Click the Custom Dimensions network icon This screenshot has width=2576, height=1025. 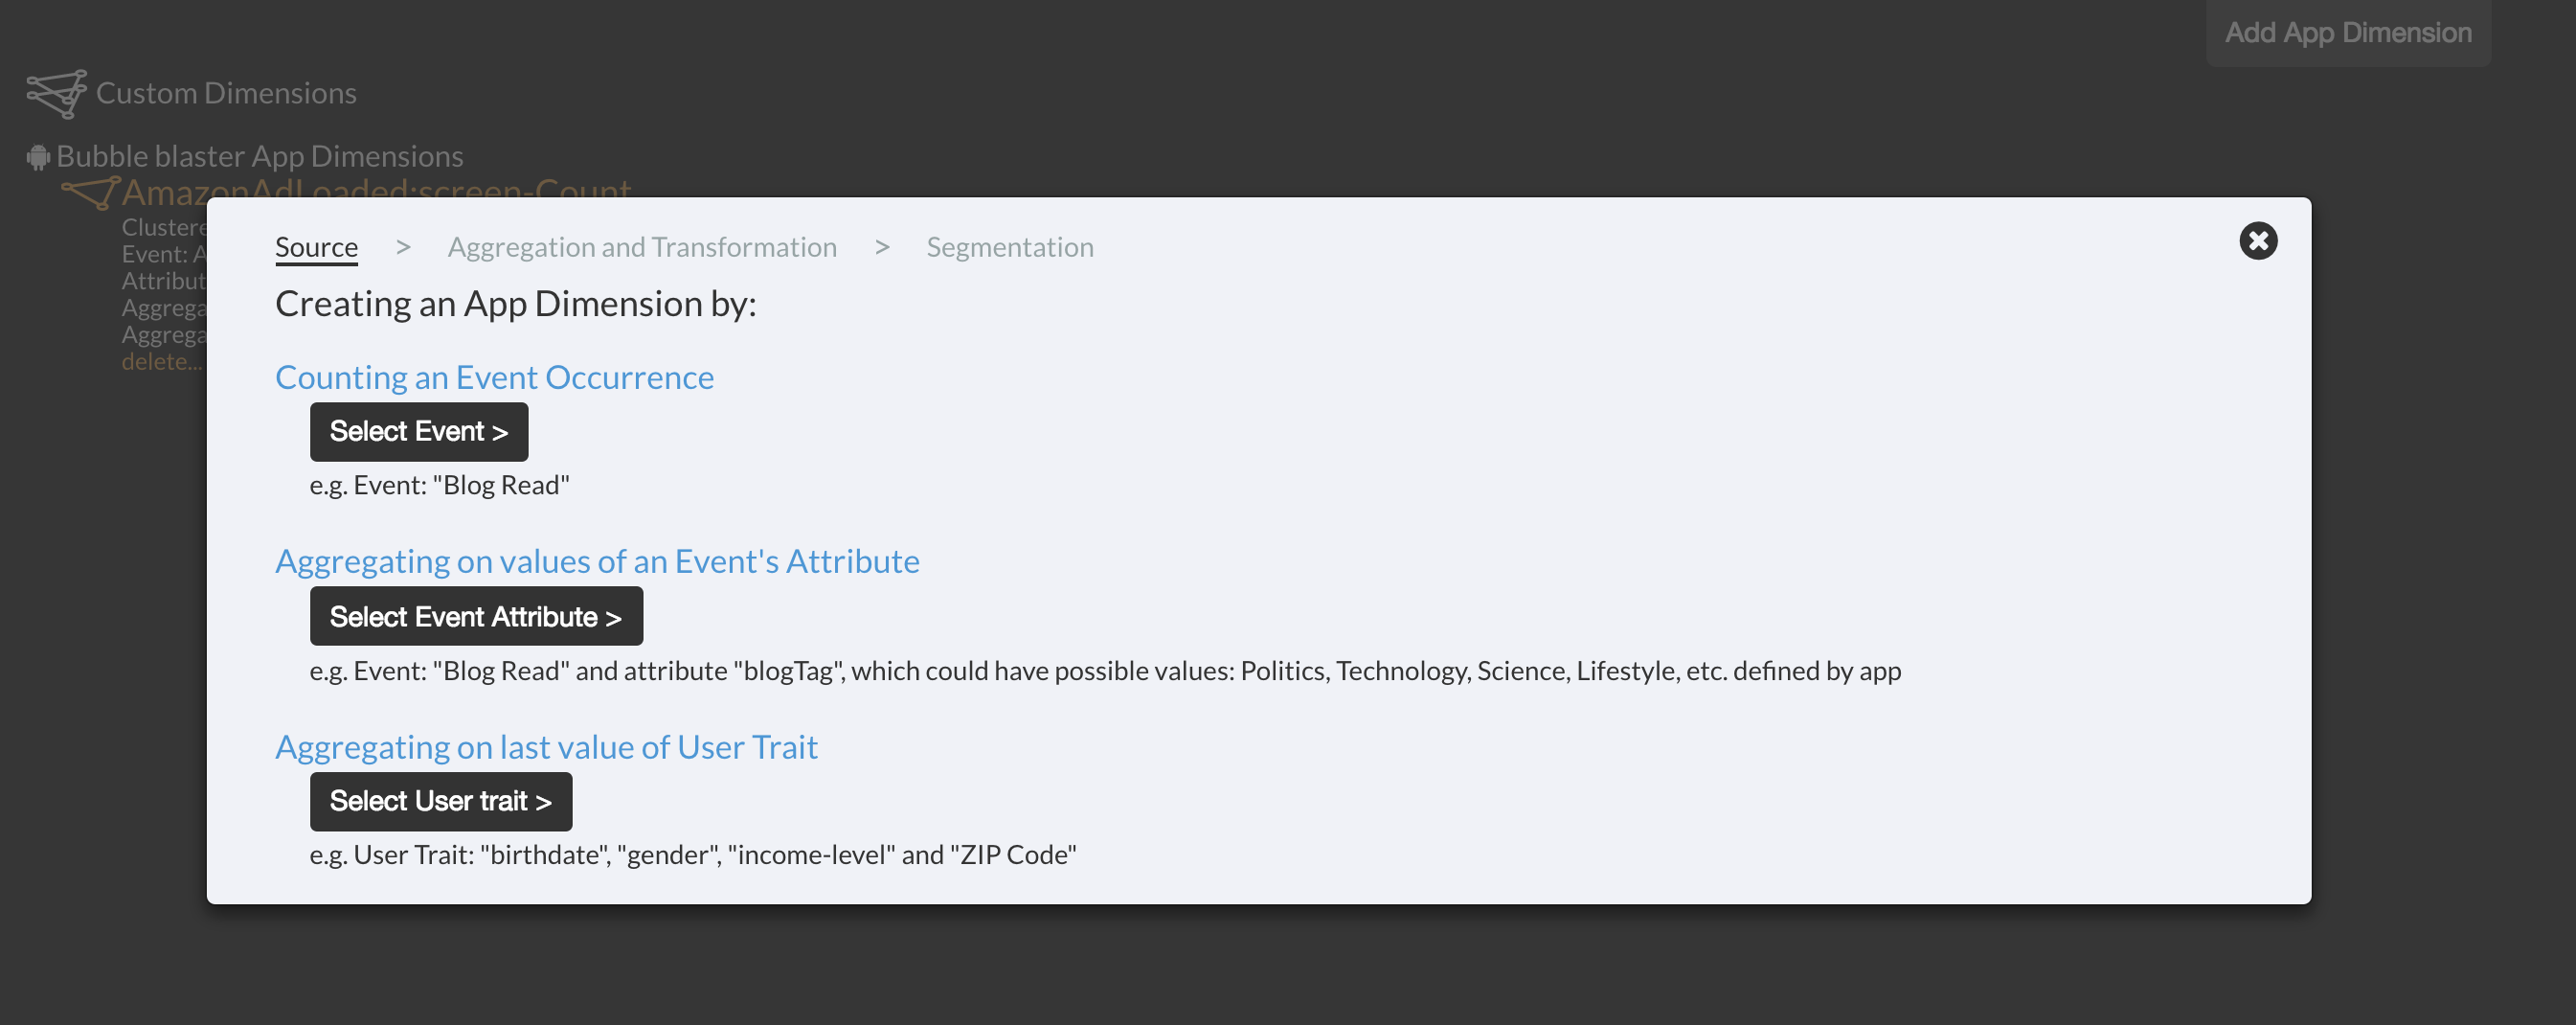57,94
